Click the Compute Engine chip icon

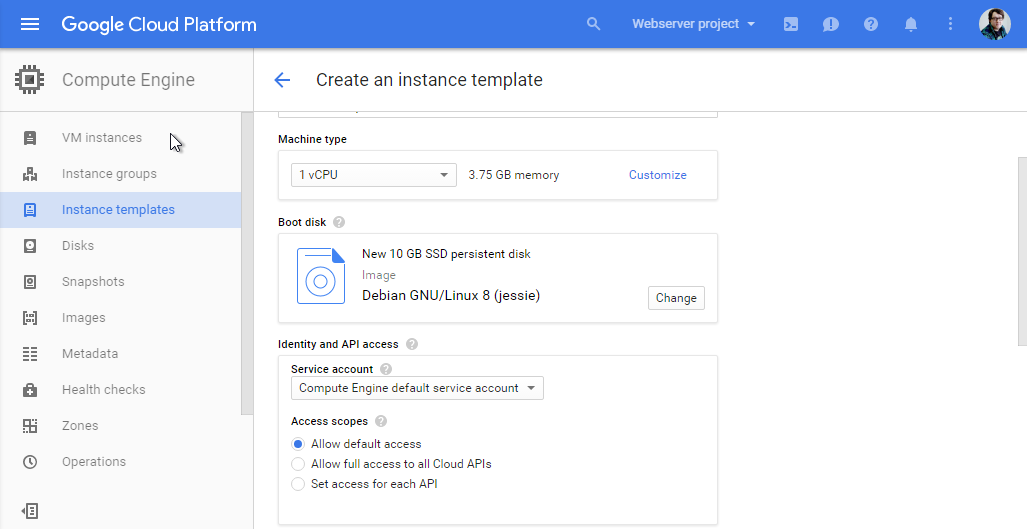coord(29,80)
